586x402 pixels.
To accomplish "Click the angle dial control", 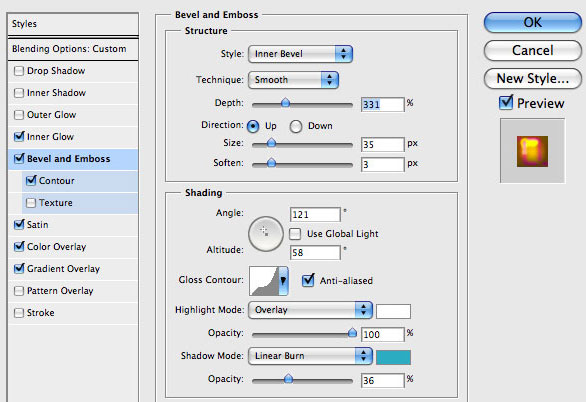I will point(266,234).
